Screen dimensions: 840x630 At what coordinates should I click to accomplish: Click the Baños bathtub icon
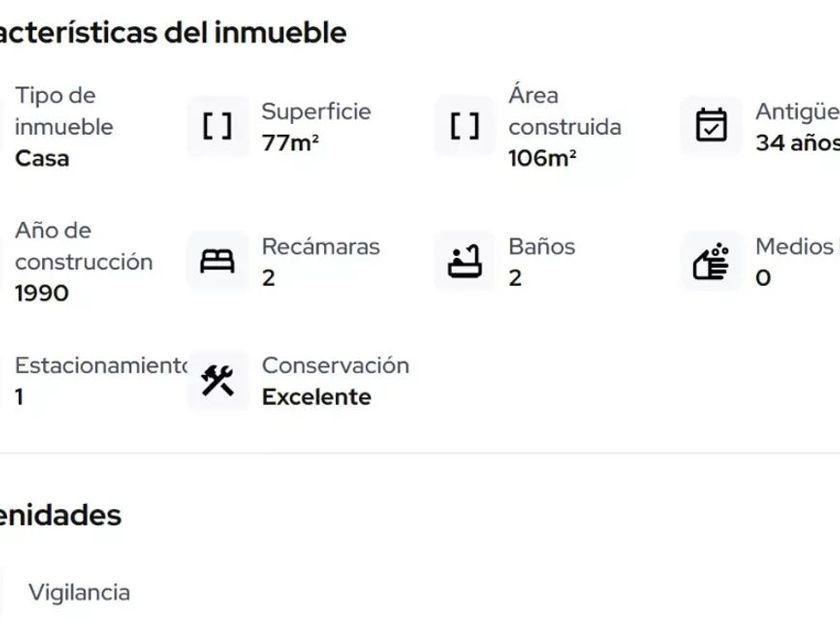coord(464,261)
